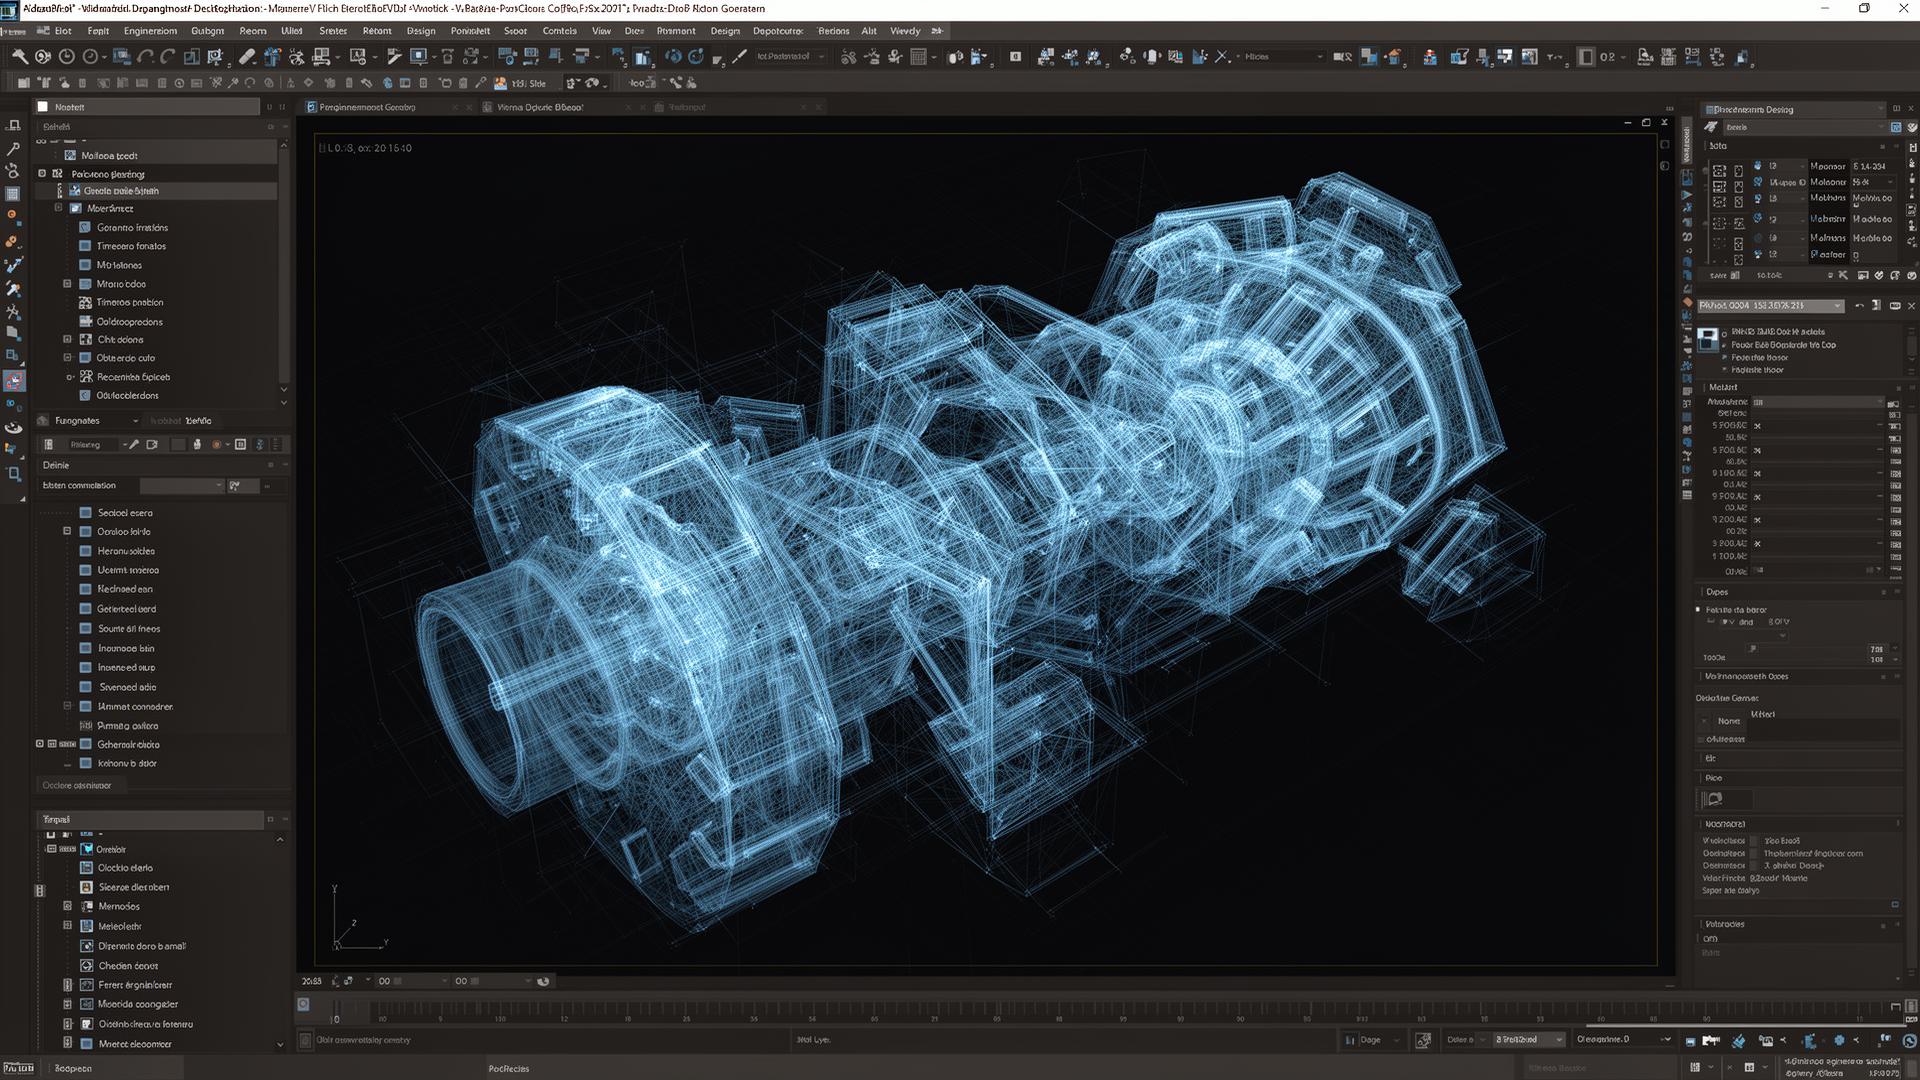Click the photo icon in the Pioe section

[x=1713, y=799]
